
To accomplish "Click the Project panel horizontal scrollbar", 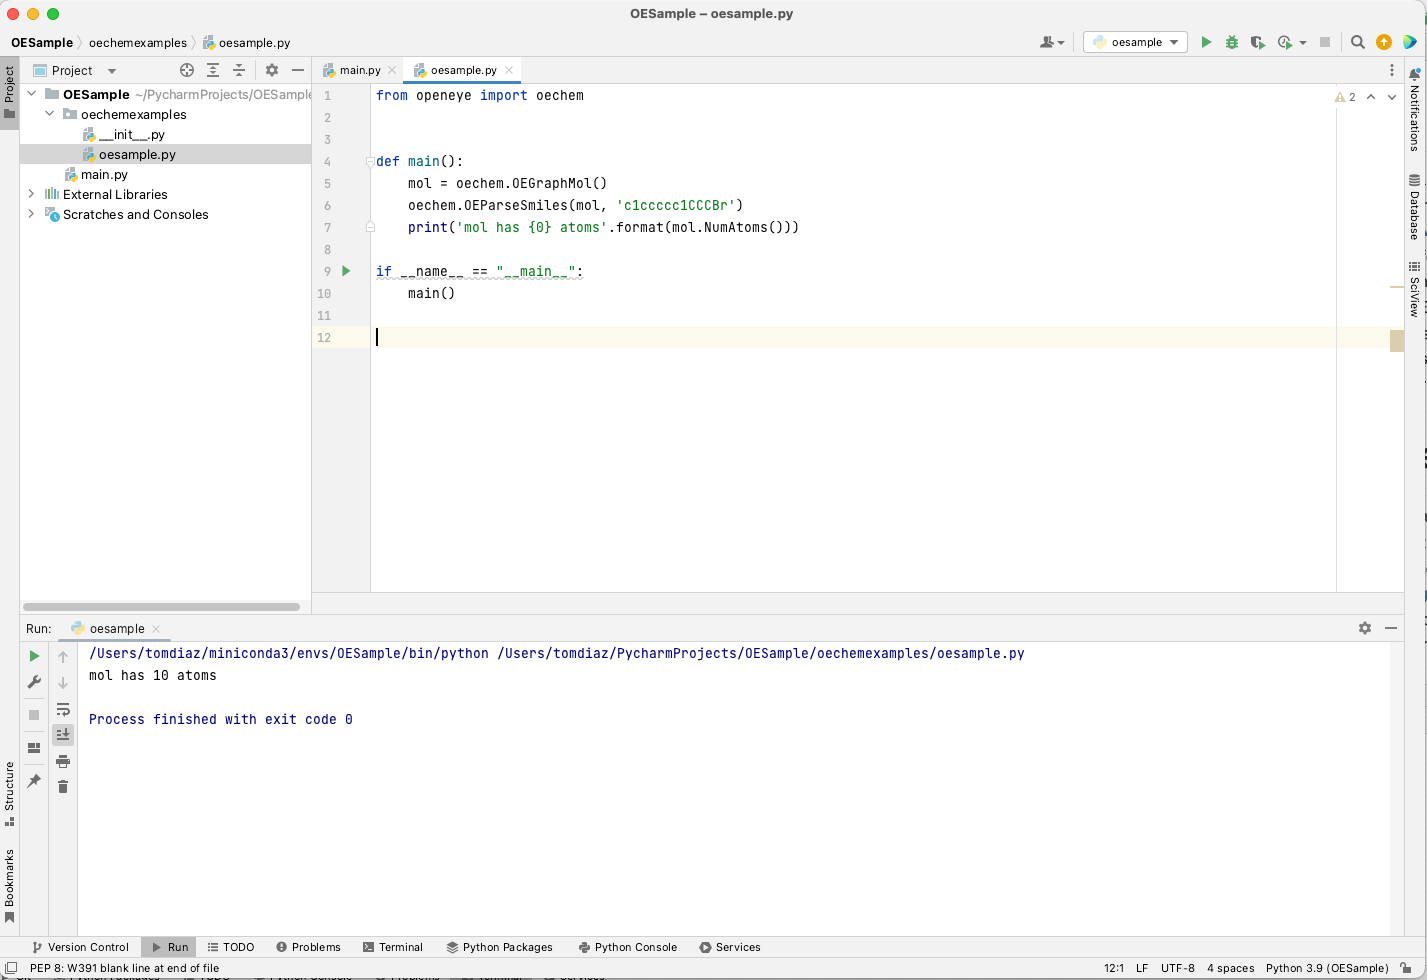I will [x=160, y=606].
